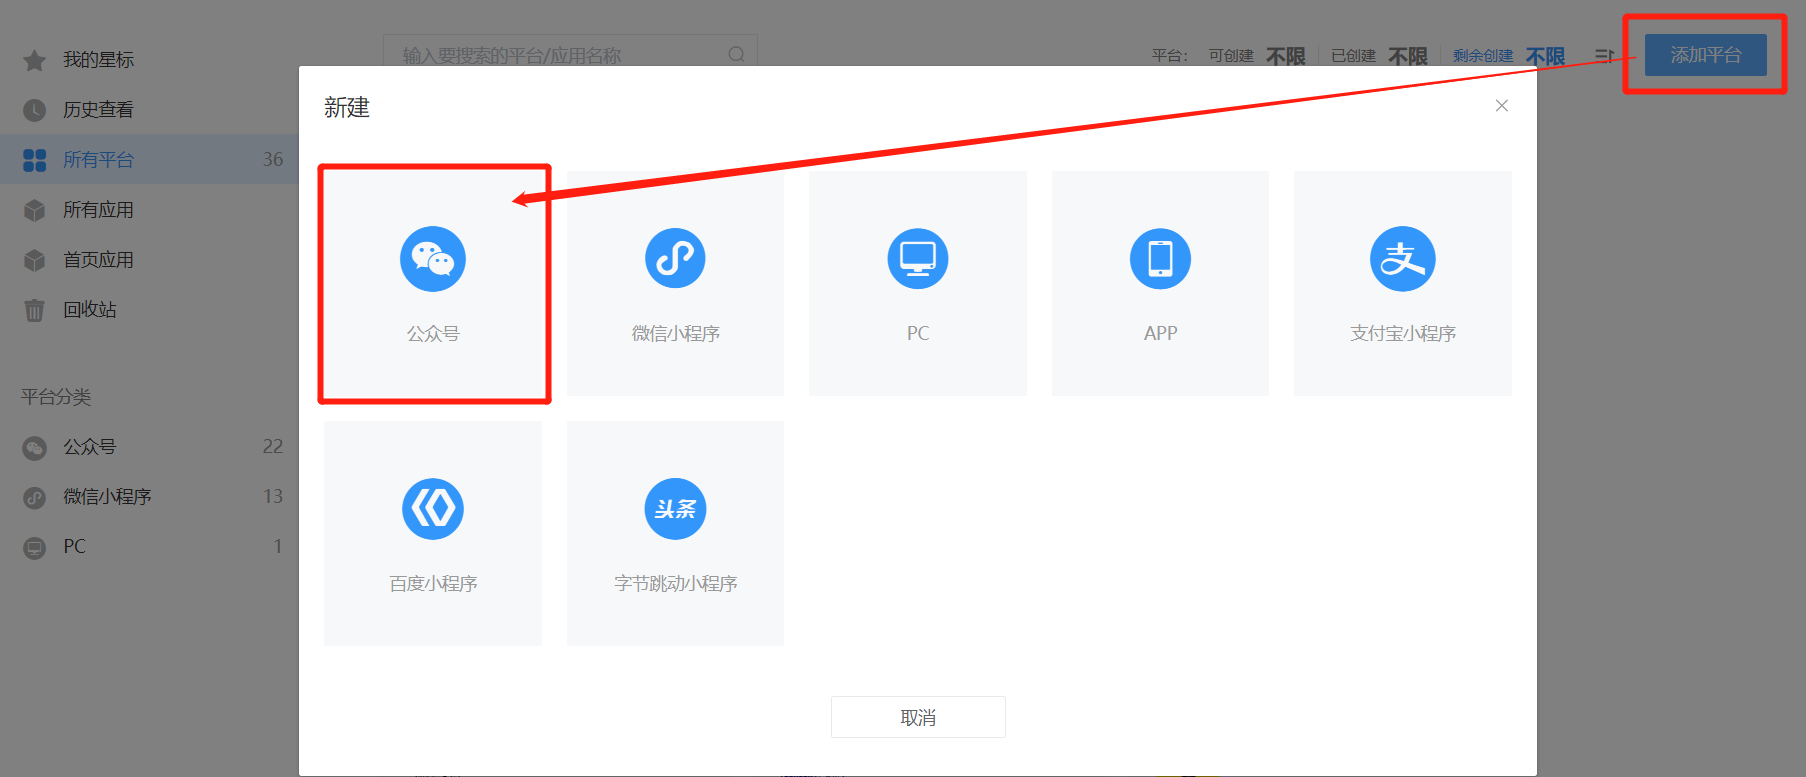Select the 公众号 WeChat icon in dialog
Image resolution: width=1806 pixels, height=777 pixels.
tap(433, 259)
